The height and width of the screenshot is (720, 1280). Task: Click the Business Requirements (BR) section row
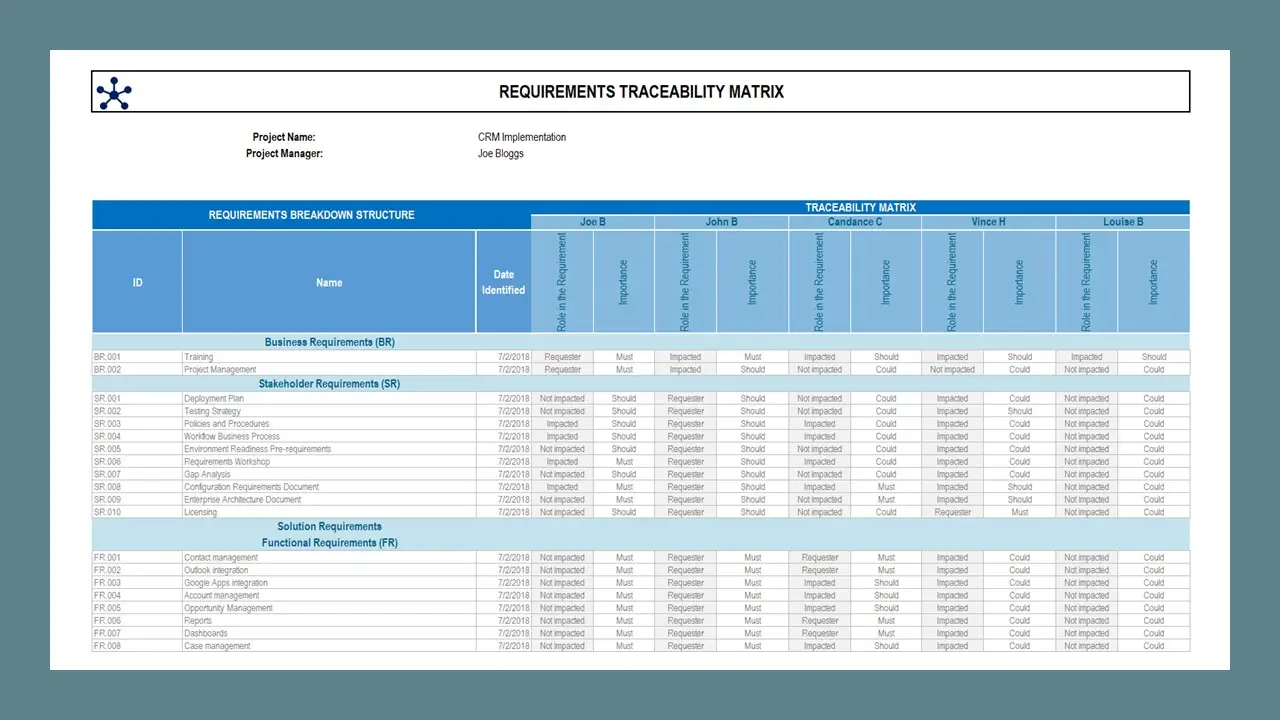click(330, 342)
